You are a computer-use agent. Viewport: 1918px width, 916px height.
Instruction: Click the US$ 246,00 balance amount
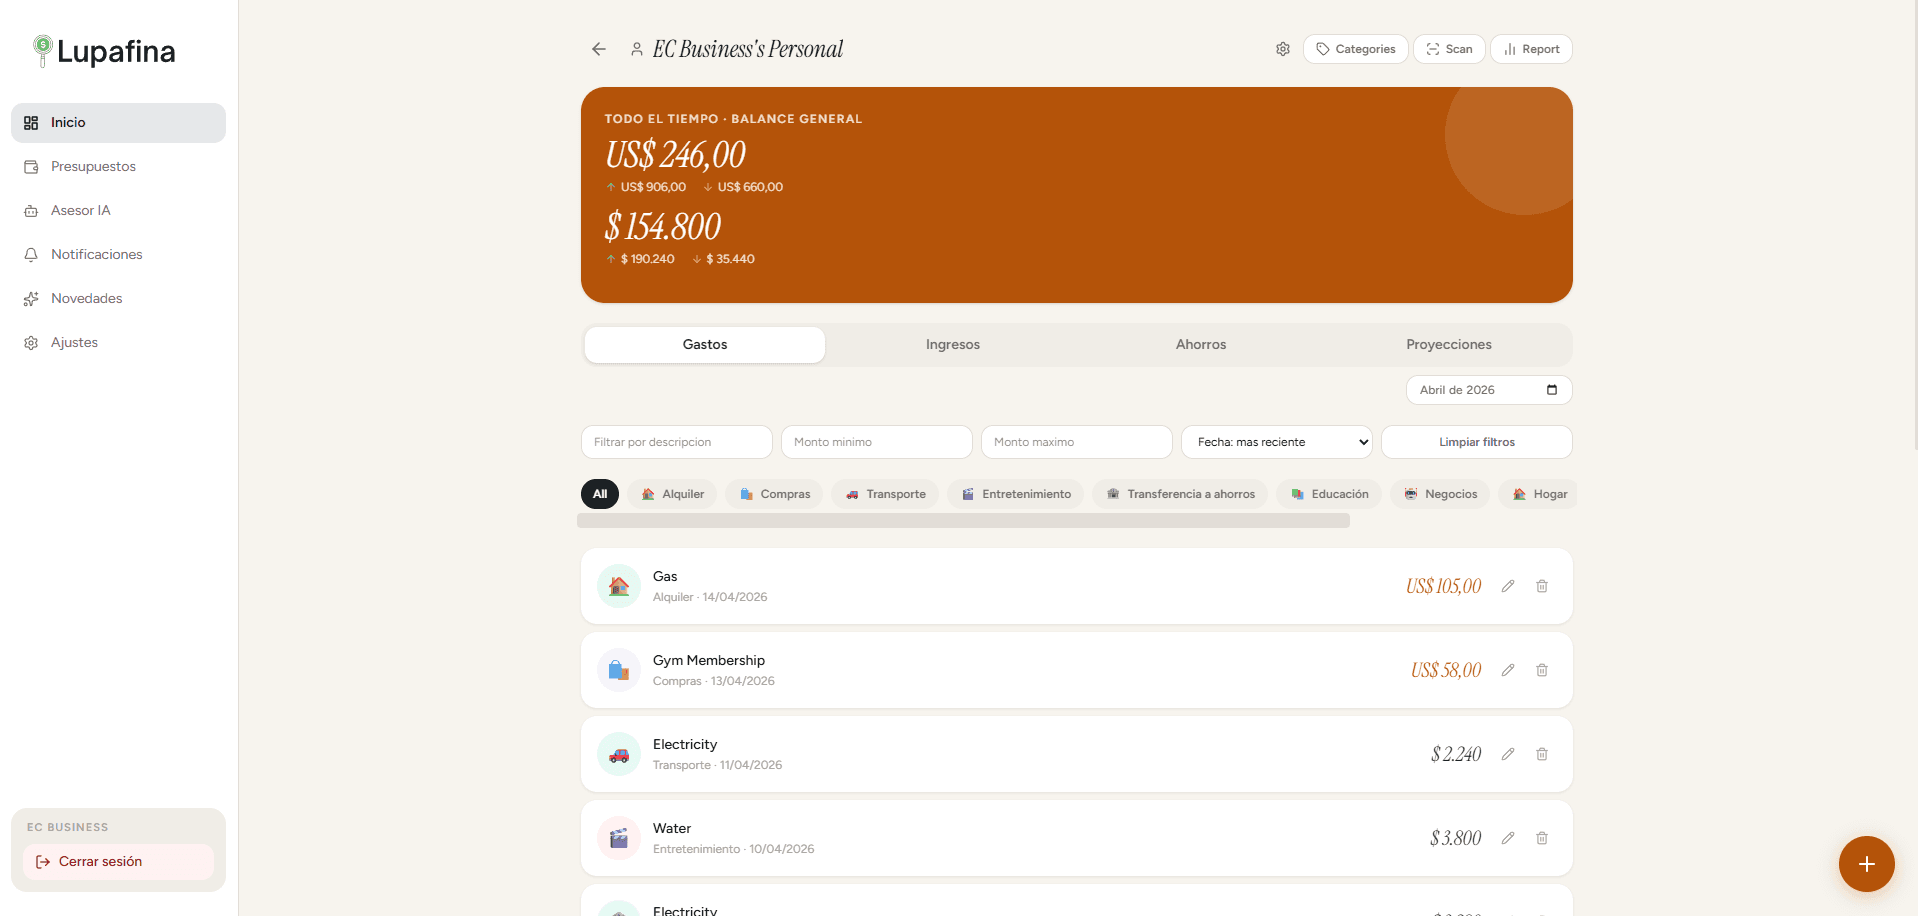click(x=675, y=155)
